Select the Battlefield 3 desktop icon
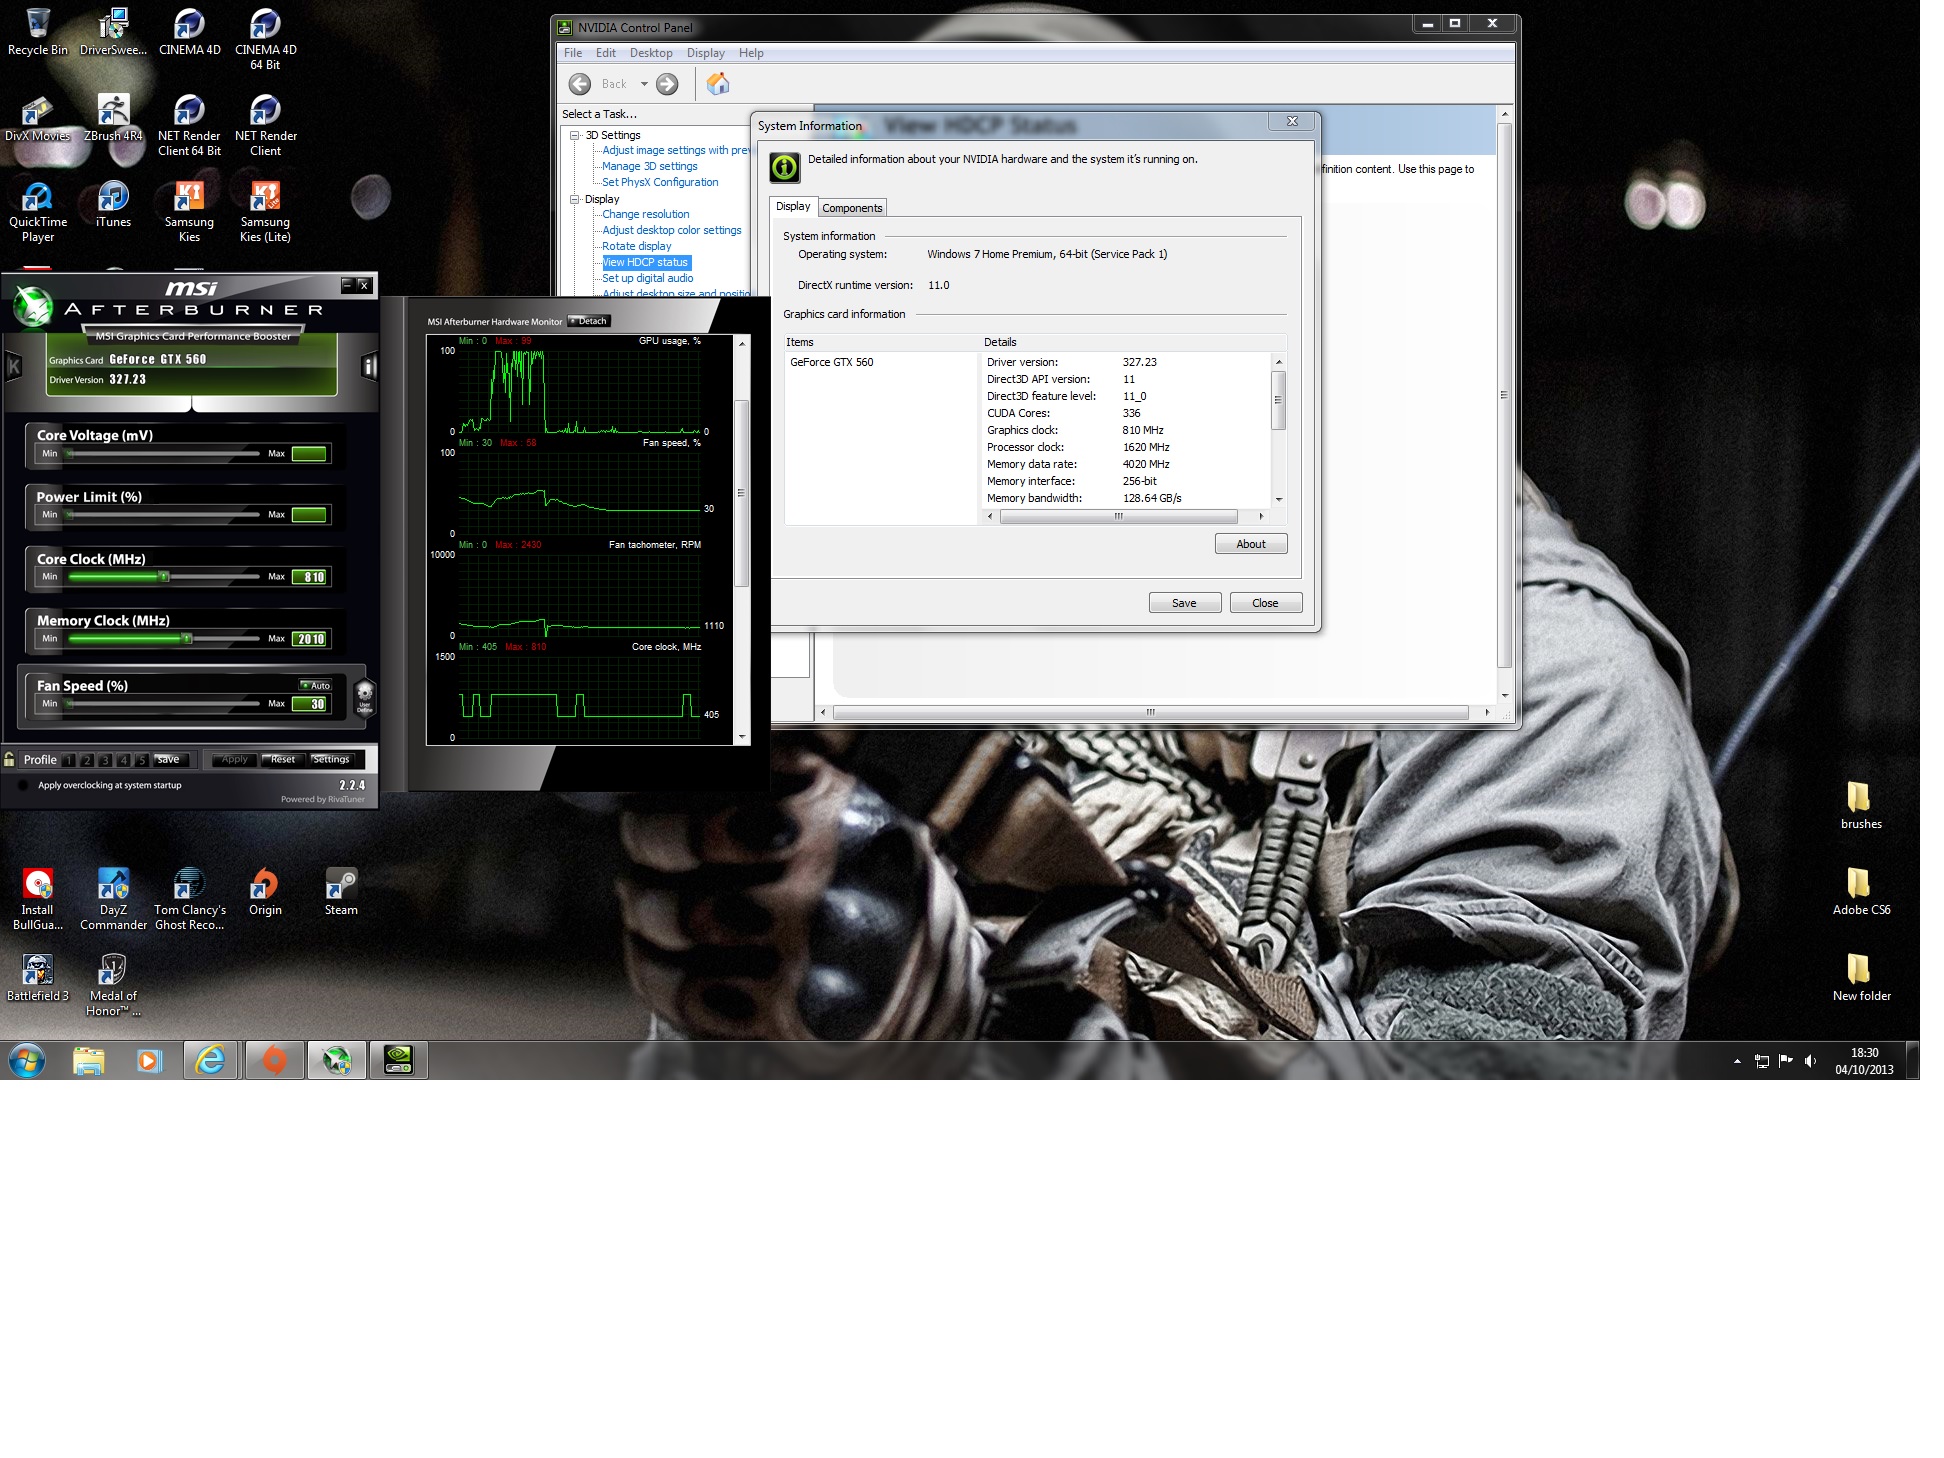The width and height of the screenshot is (1944, 1458). point(38,977)
